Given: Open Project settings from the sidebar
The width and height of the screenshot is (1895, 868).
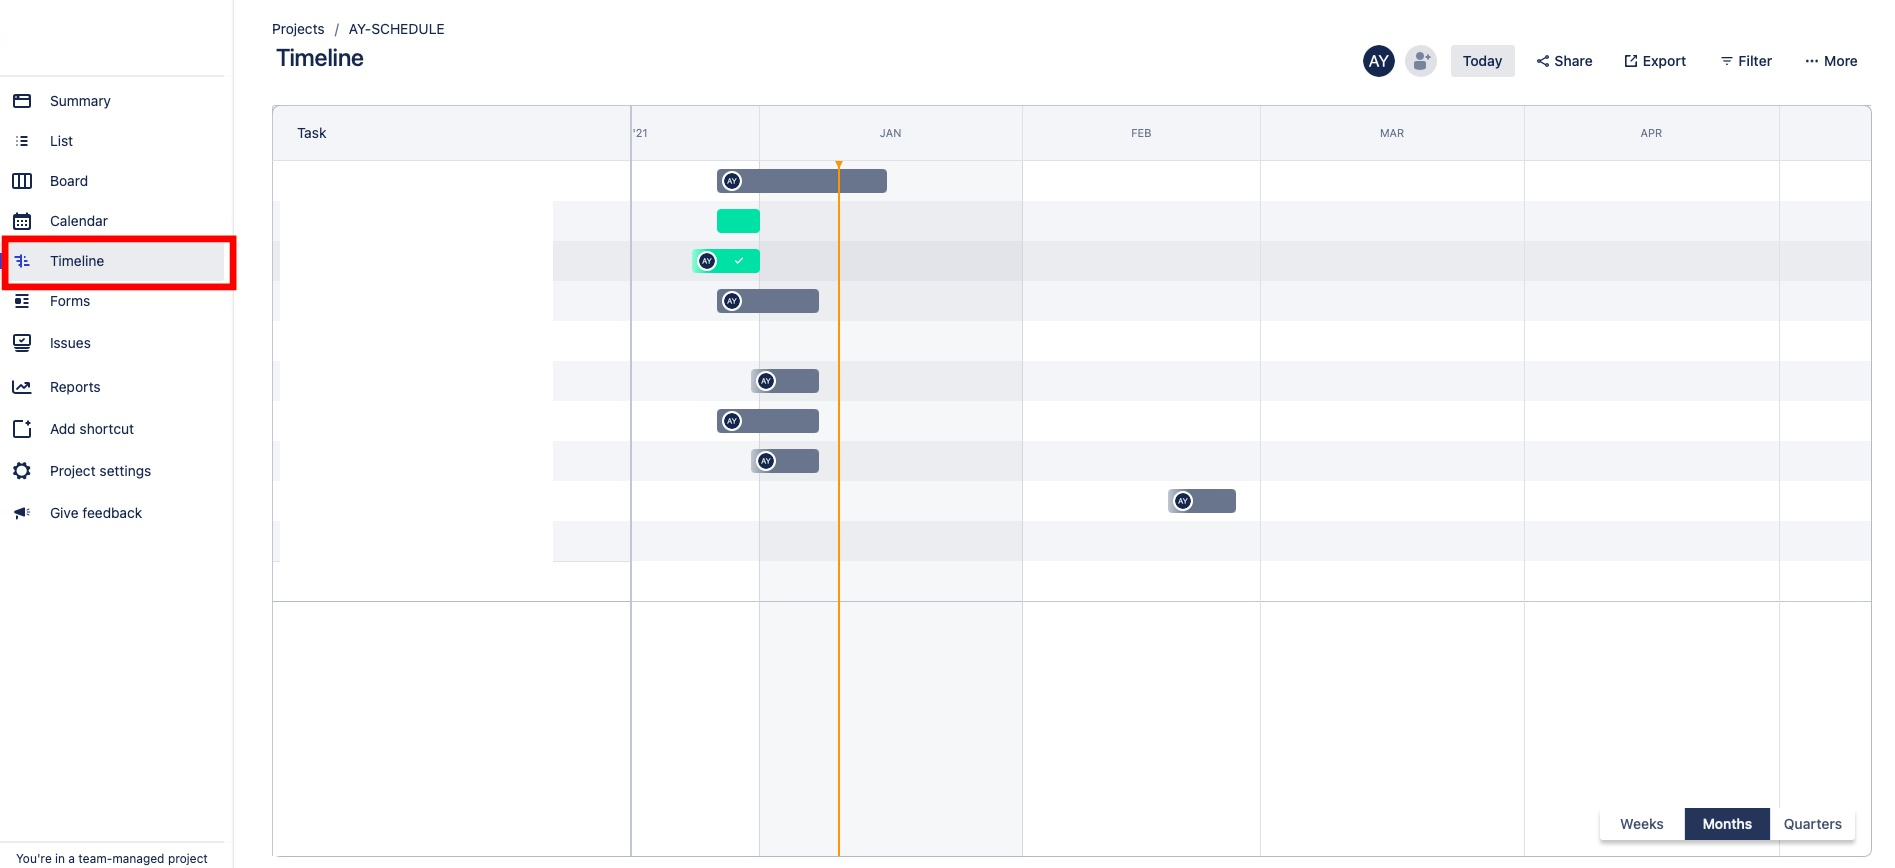Looking at the screenshot, I should coord(22,470).
